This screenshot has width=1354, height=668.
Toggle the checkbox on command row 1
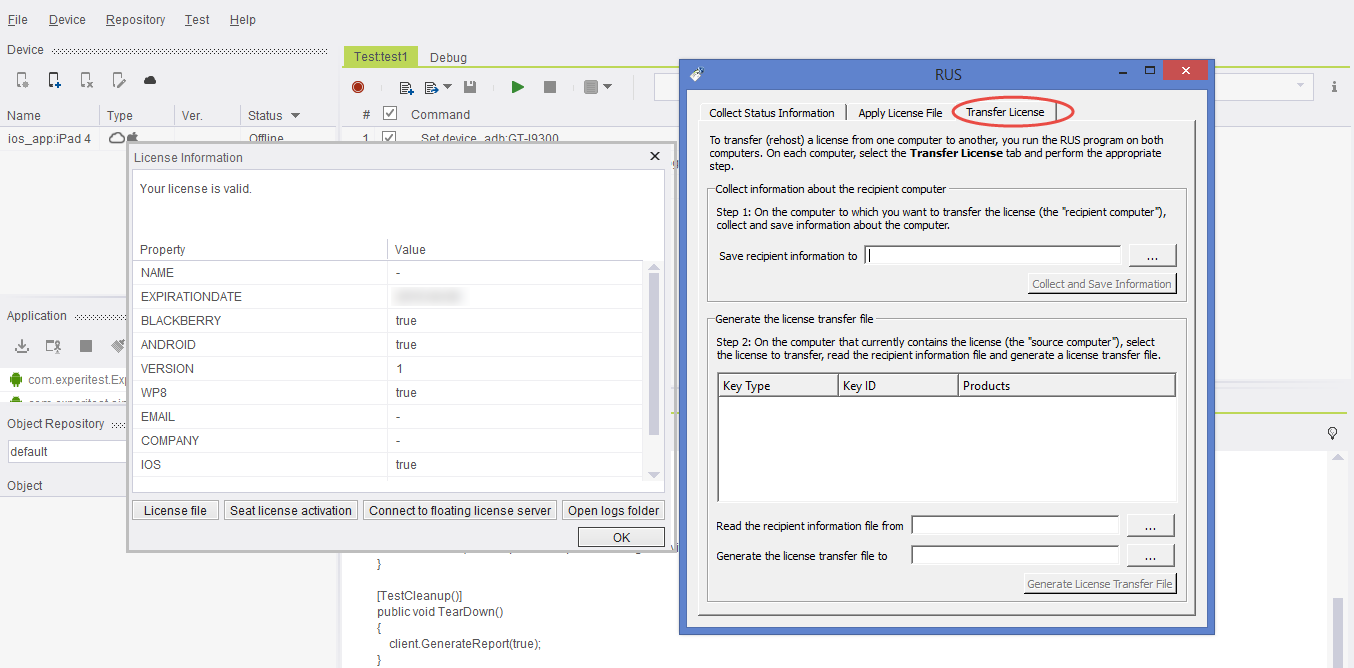(x=390, y=138)
